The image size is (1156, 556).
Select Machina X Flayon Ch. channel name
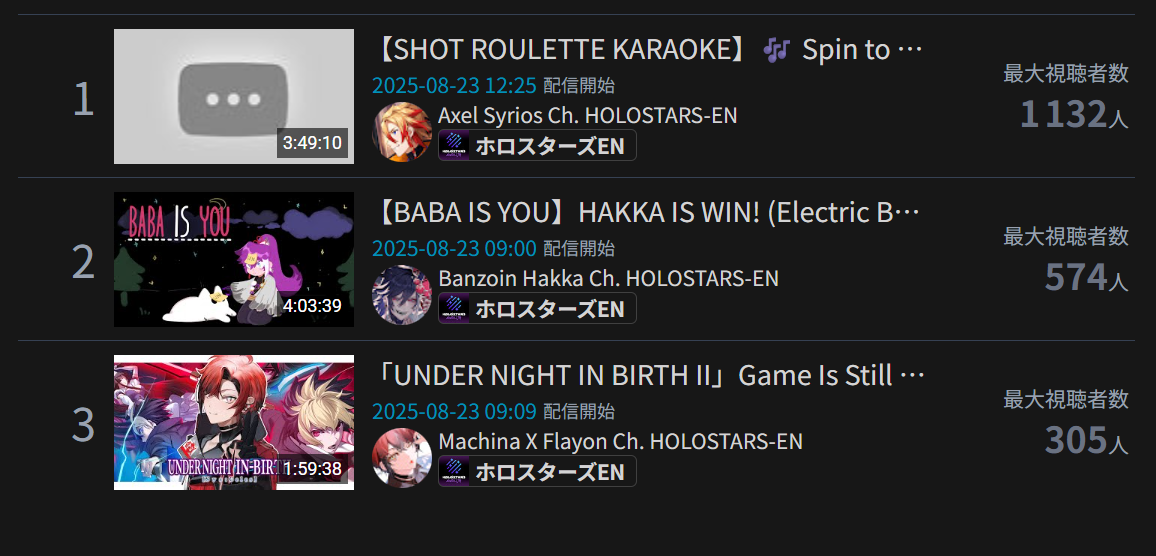pos(620,441)
